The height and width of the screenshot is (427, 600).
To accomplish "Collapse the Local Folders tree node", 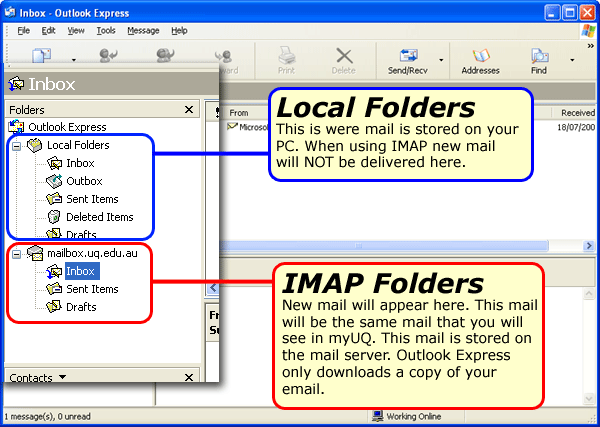I will coord(17,145).
